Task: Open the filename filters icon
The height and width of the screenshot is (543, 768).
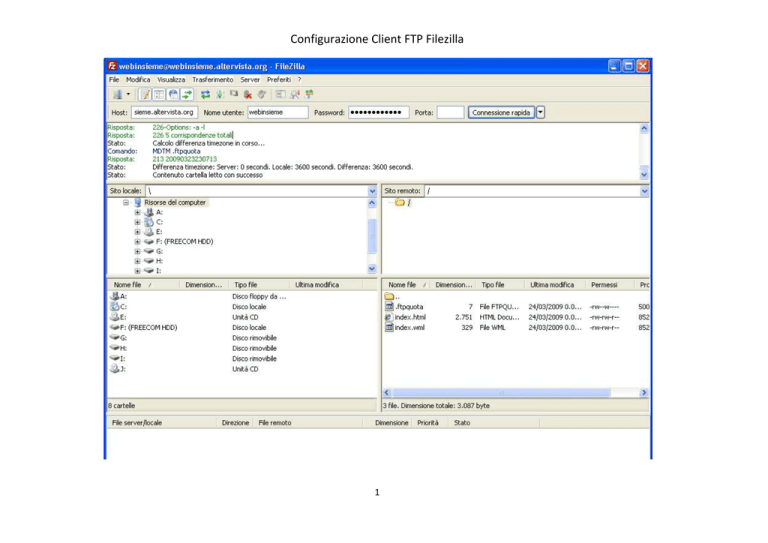Action: coord(278,94)
